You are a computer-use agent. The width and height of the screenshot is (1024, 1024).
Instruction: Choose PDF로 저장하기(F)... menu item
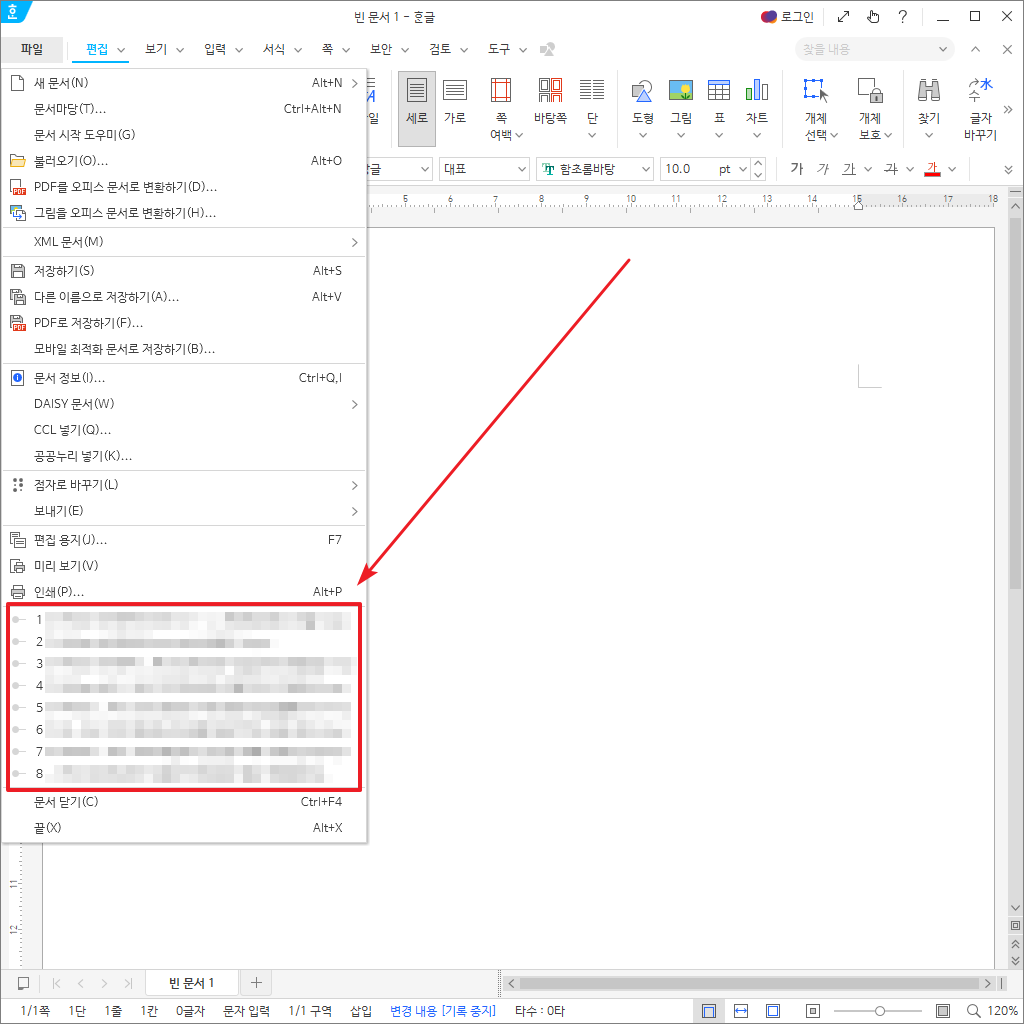coord(184,323)
